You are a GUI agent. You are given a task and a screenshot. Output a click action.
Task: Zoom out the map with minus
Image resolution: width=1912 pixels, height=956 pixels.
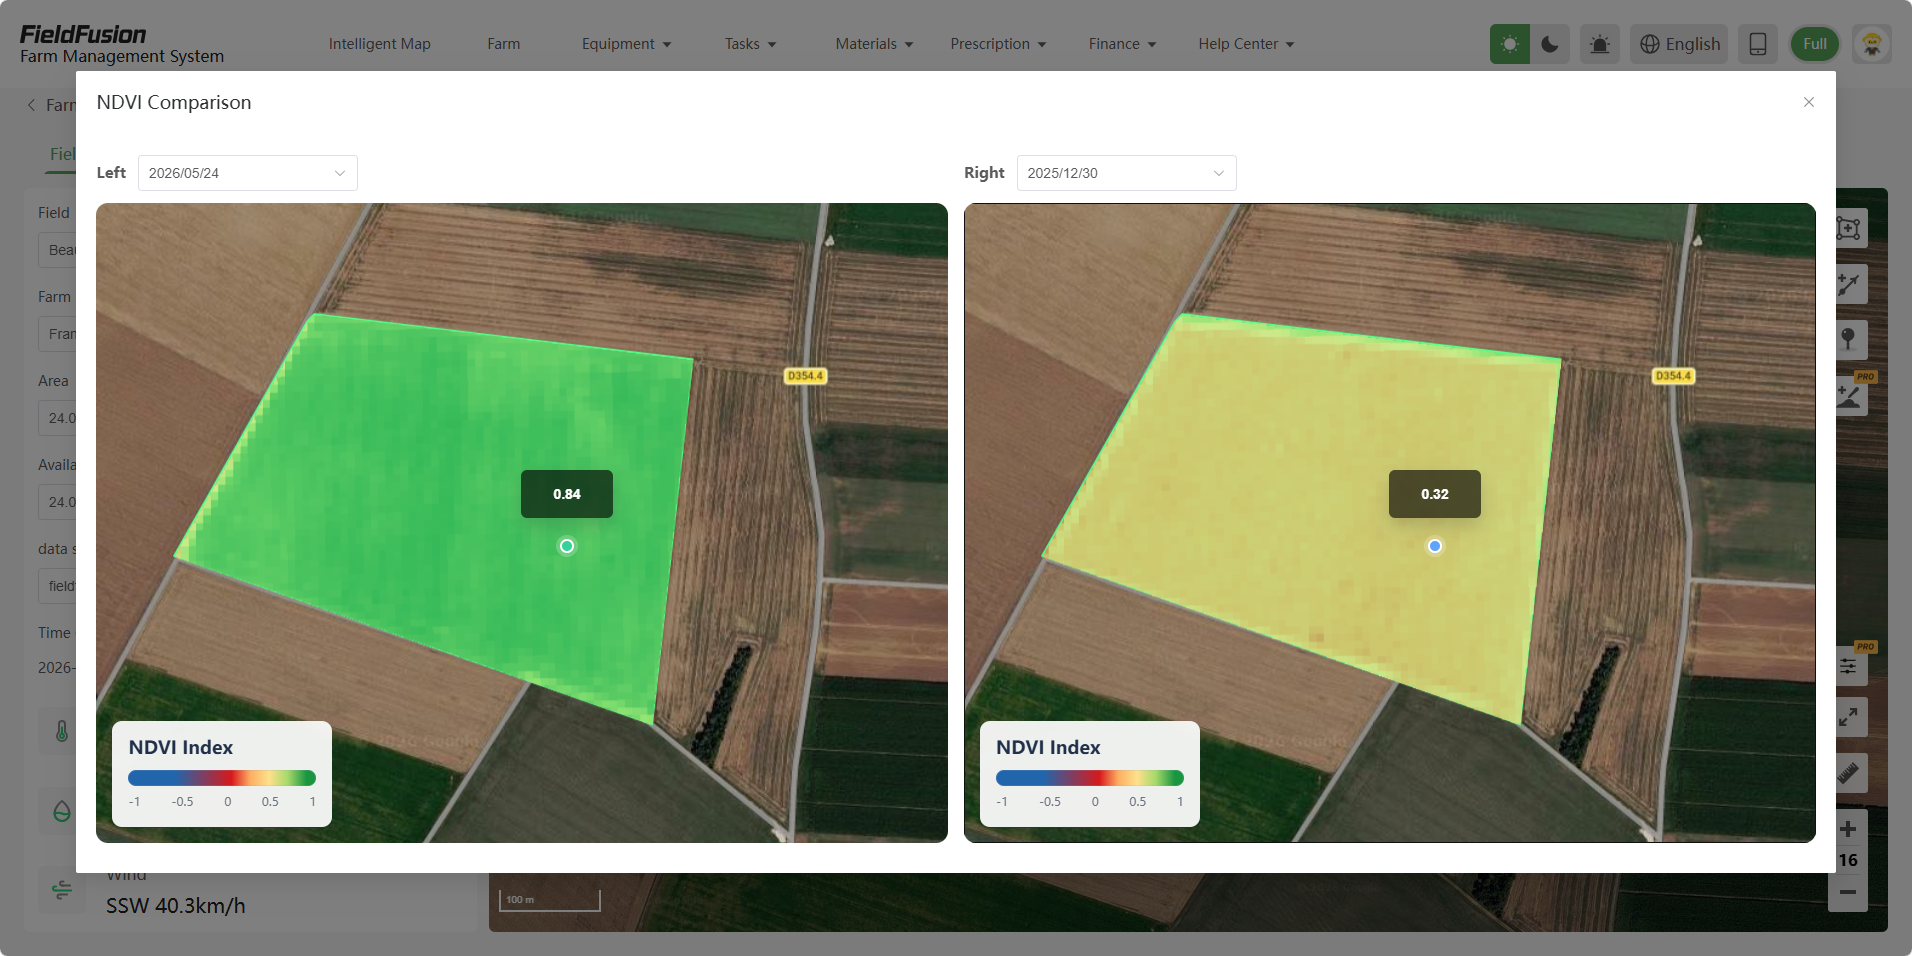click(1848, 892)
